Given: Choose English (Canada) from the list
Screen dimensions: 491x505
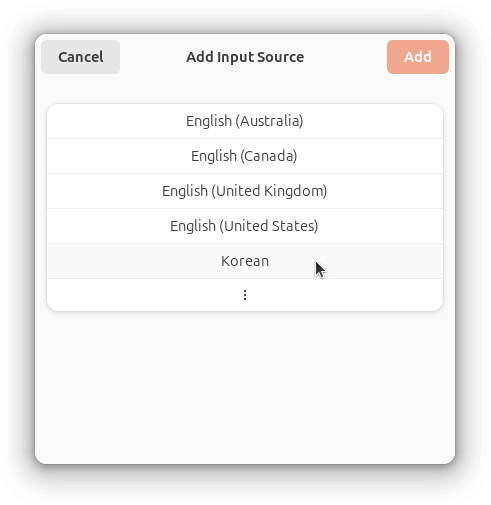Looking at the screenshot, I should pyautogui.click(x=245, y=156).
